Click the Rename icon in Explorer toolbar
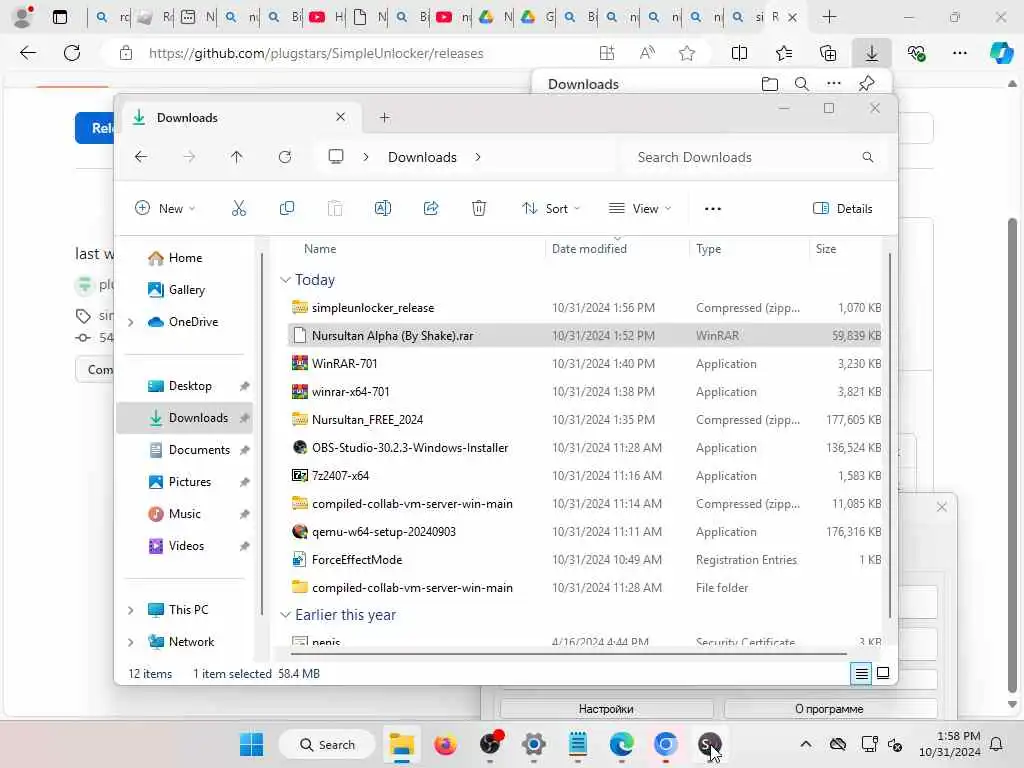This screenshot has height=768, width=1024. [x=383, y=208]
